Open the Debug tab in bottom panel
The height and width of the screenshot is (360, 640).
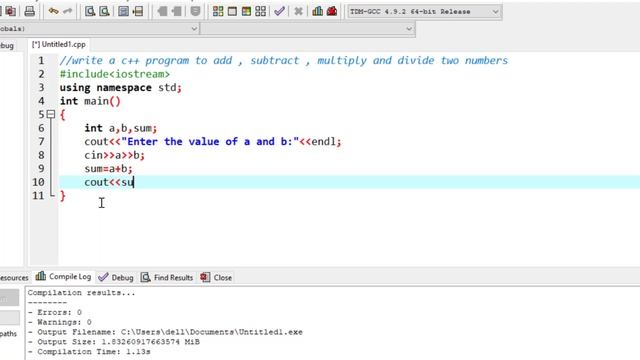coord(116,278)
